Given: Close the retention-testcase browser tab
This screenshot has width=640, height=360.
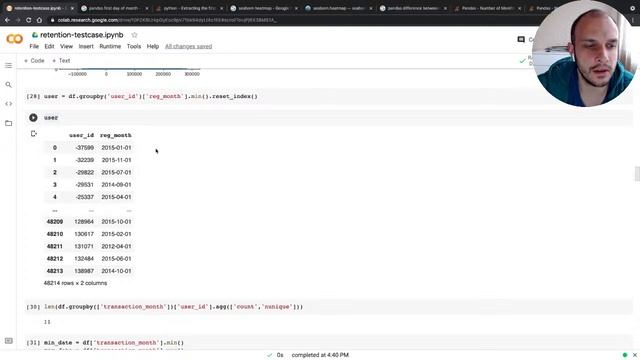Looking at the screenshot, I should 72,8.
